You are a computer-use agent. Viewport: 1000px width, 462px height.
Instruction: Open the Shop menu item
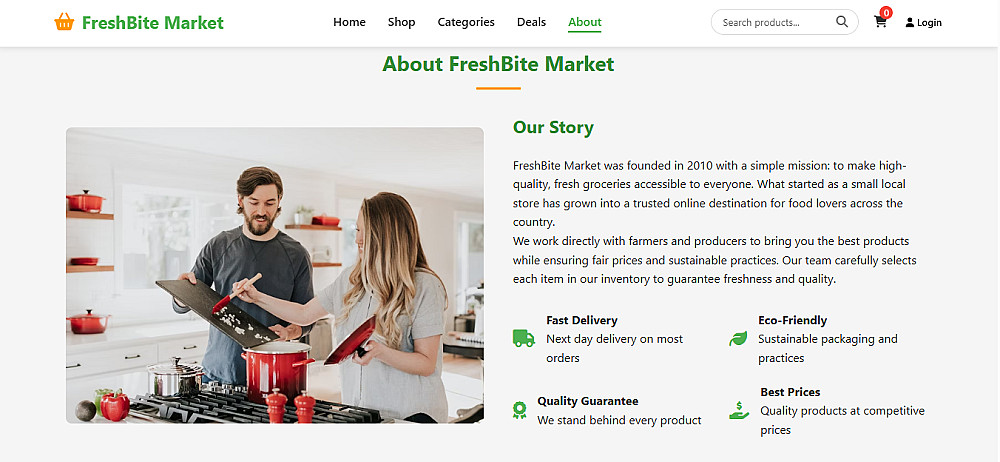(401, 22)
